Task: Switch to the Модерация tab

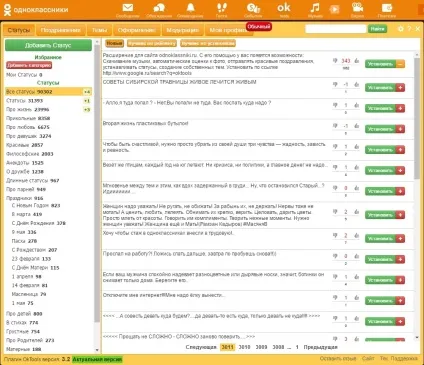Action: 183,30
